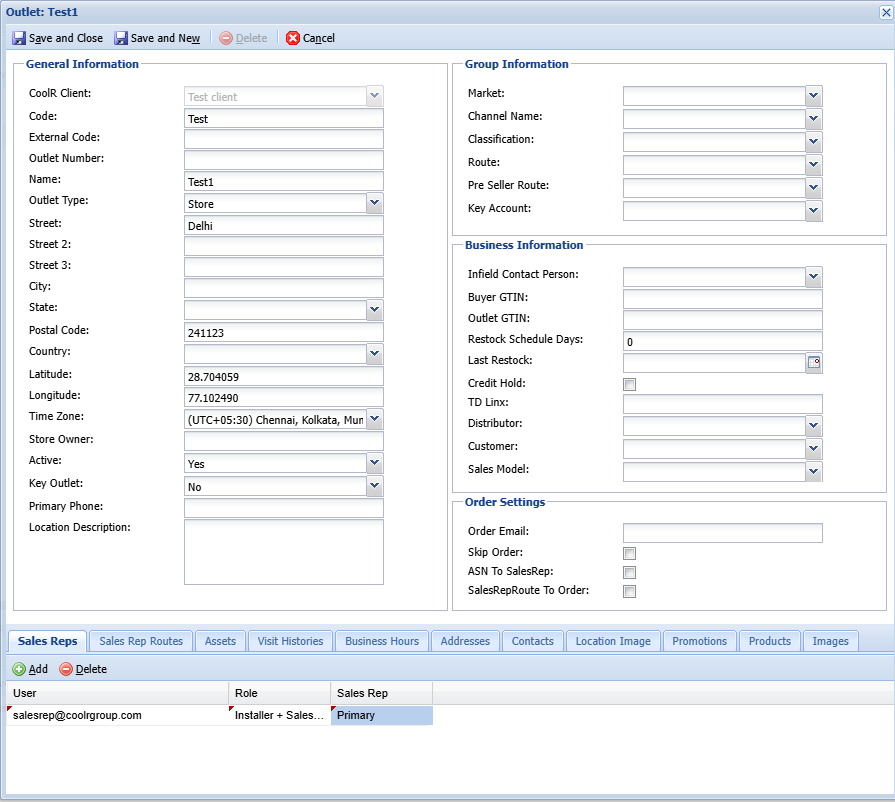This screenshot has width=895, height=802.
Task: Click the Save and Close disk icon
Action: tap(19, 38)
